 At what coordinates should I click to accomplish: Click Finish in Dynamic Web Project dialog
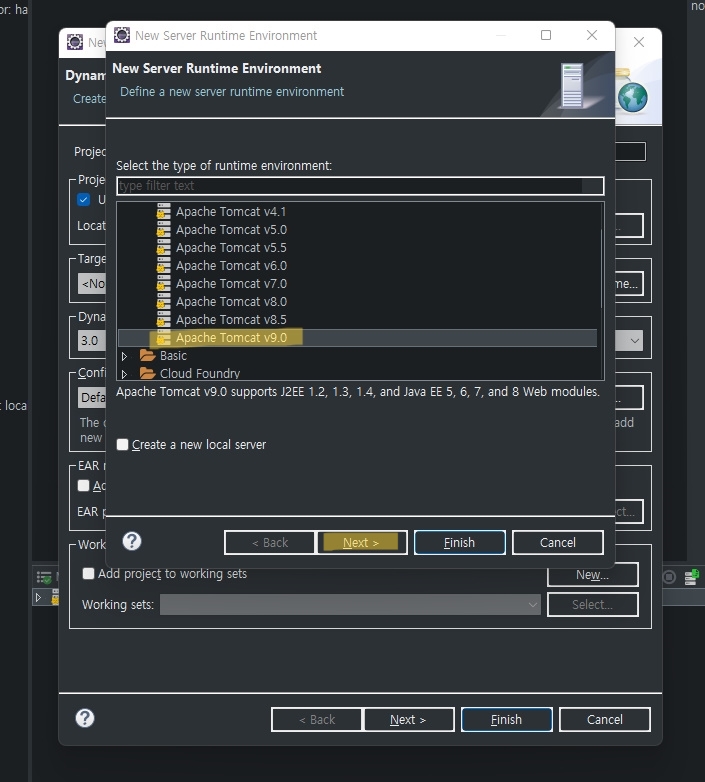(507, 720)
